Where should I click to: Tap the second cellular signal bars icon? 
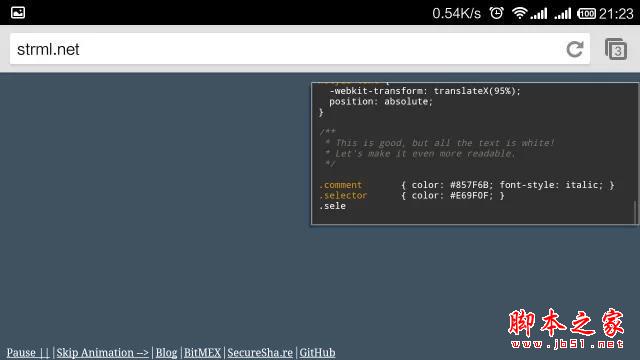pyautogui.click(x=563, y=13)
